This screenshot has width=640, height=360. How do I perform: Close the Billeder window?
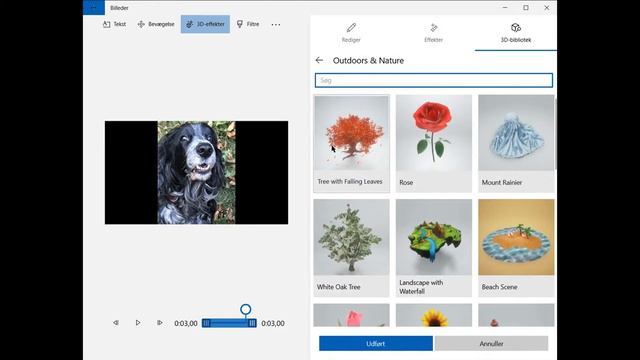click(x=547, y=8)
